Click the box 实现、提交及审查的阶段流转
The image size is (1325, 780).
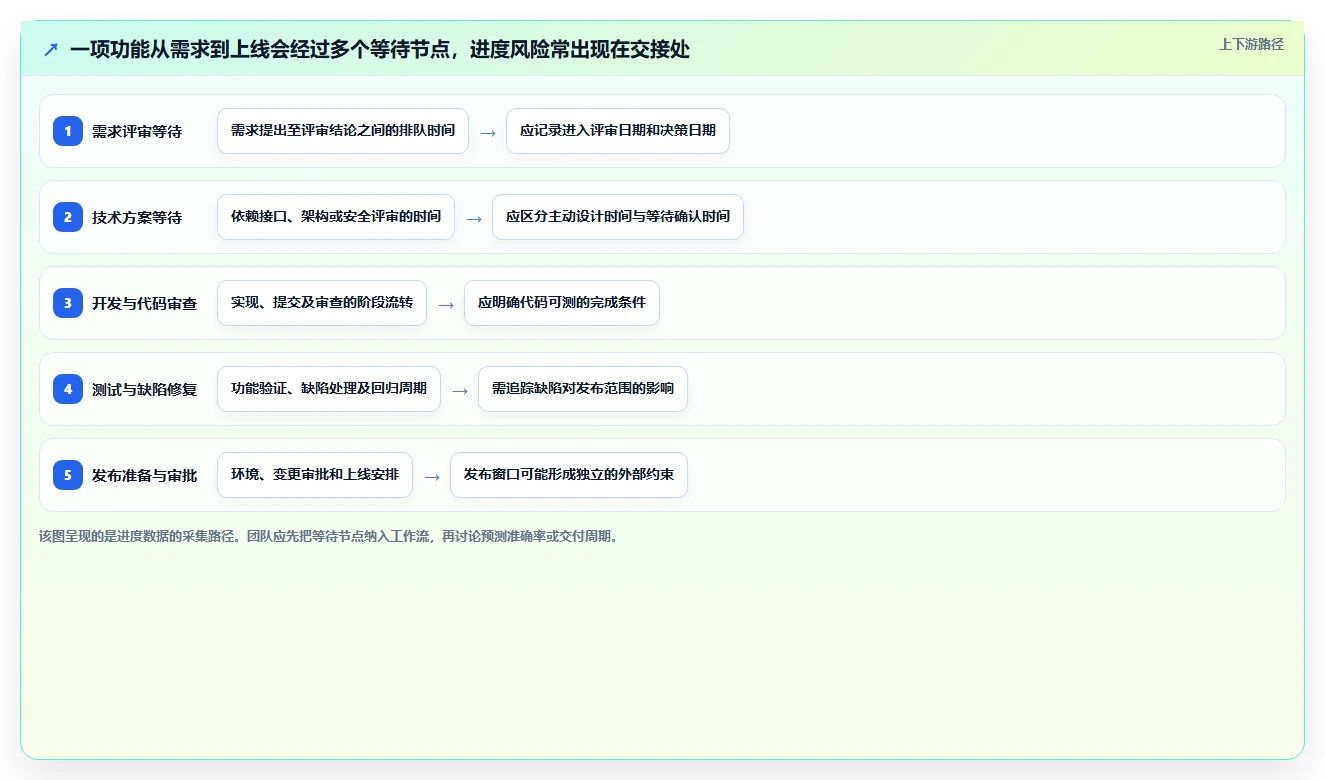point(322,303)
